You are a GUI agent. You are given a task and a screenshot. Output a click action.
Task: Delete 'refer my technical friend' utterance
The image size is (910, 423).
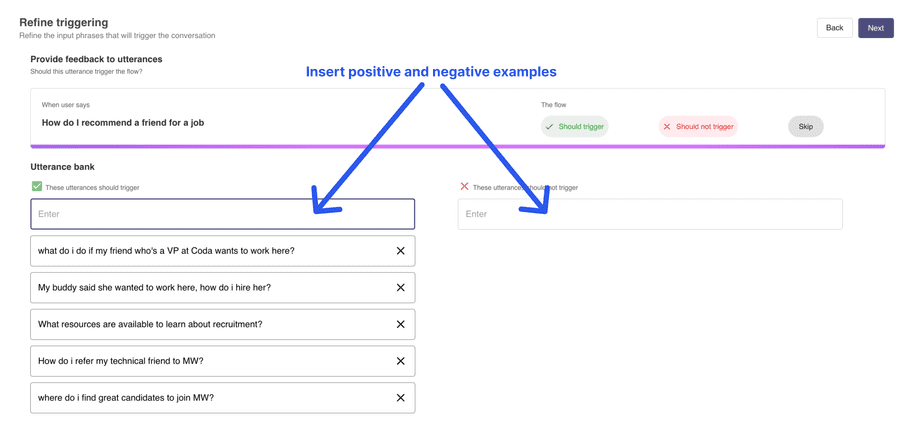pyautogui.click(x=400, y=361)
